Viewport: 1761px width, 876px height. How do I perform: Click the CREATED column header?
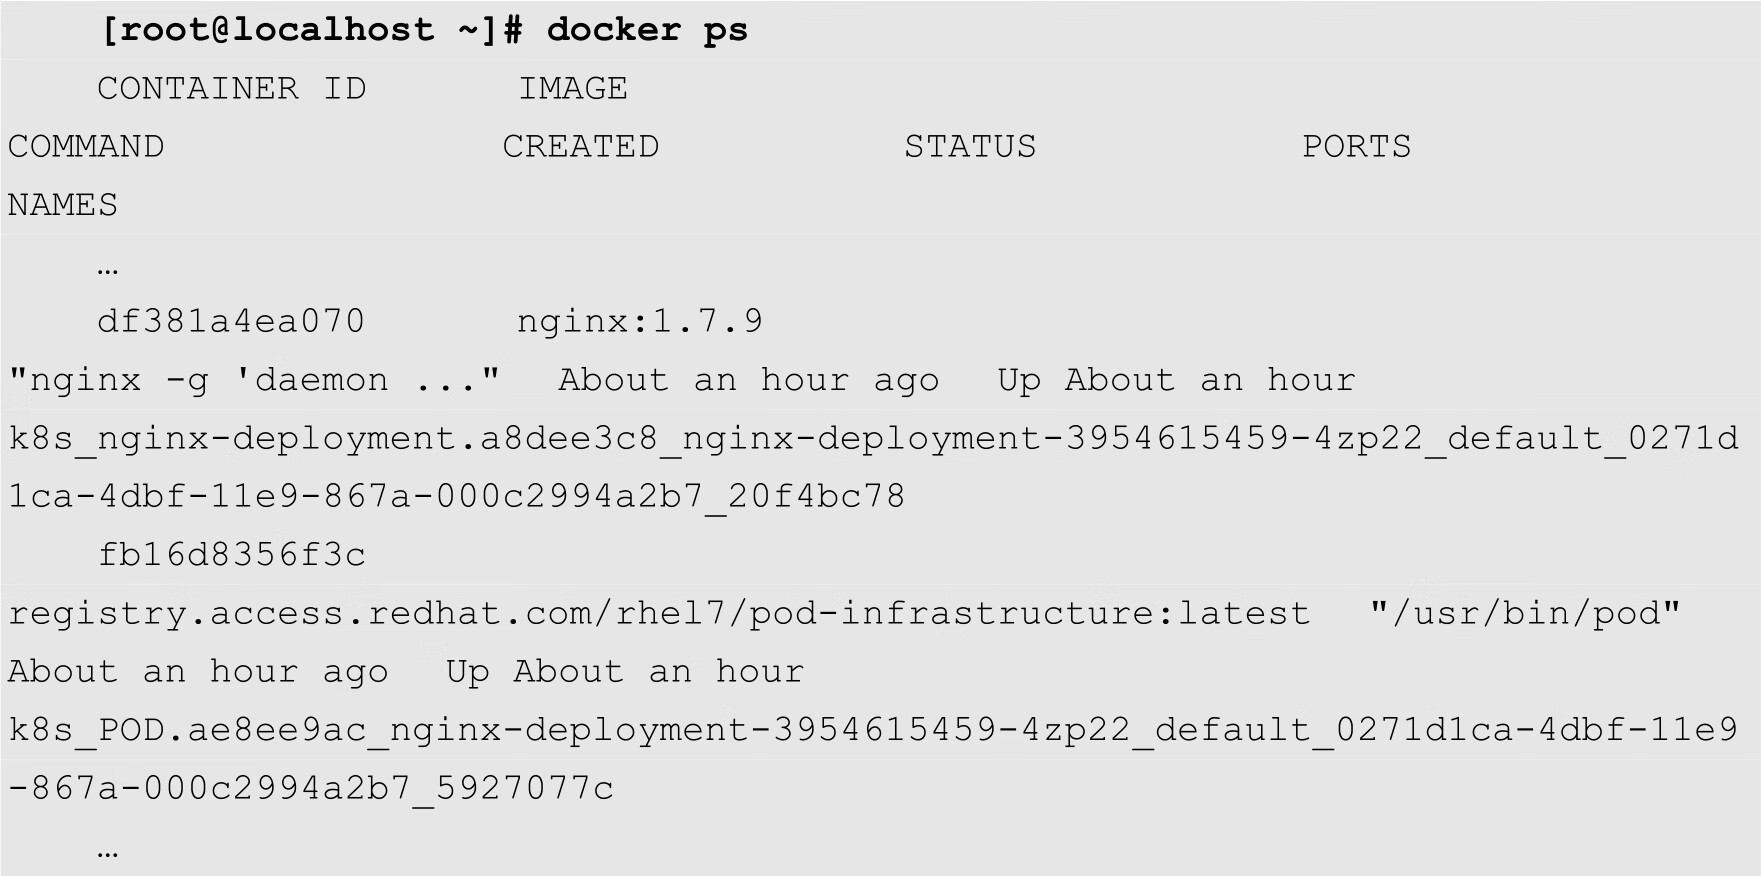[580, 147]
